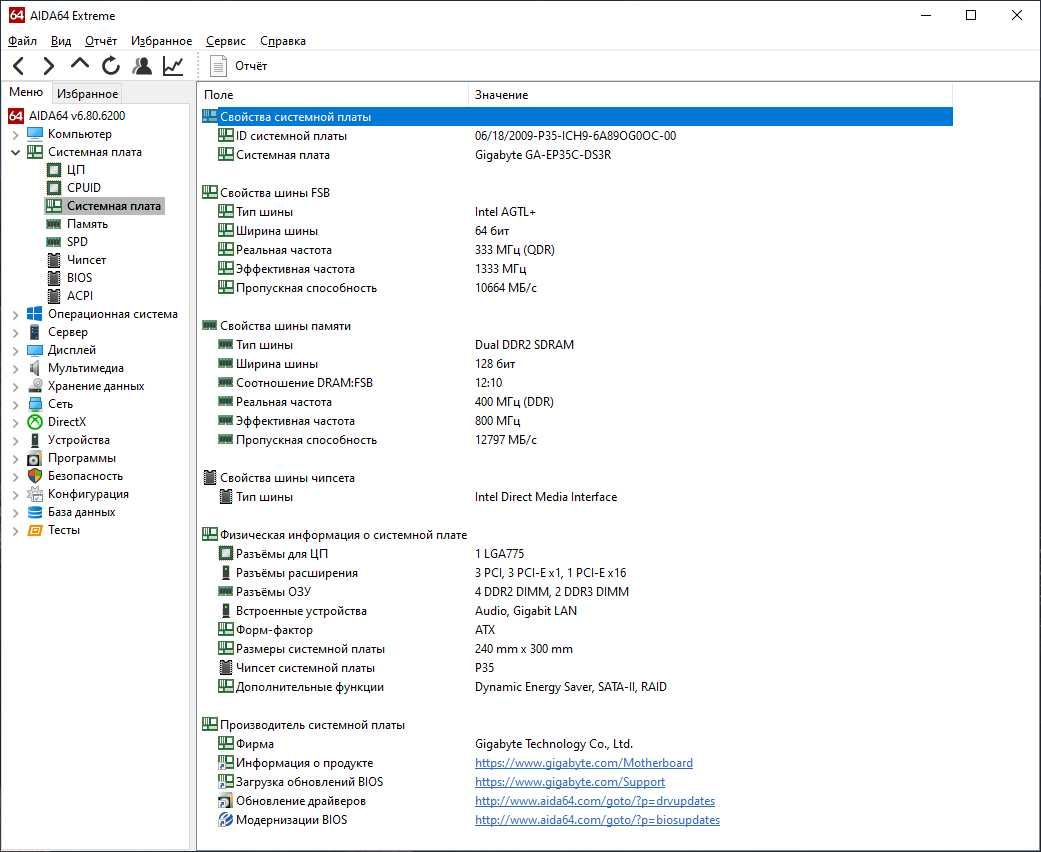1041x852 pixels.
Task: Collapse the Системная плата tree node
Action: (15, 152)
